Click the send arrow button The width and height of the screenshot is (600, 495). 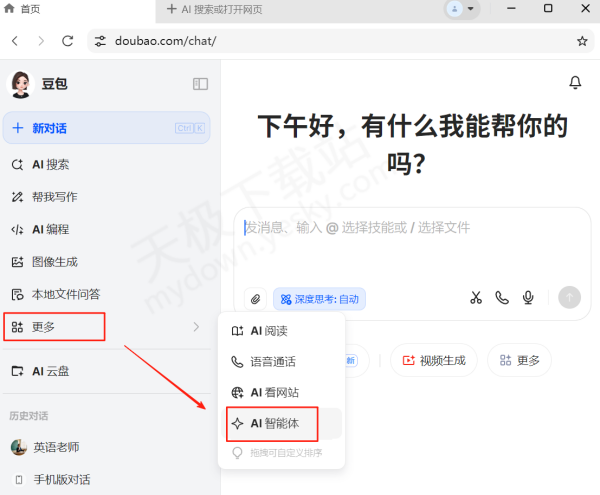point(569,297)
